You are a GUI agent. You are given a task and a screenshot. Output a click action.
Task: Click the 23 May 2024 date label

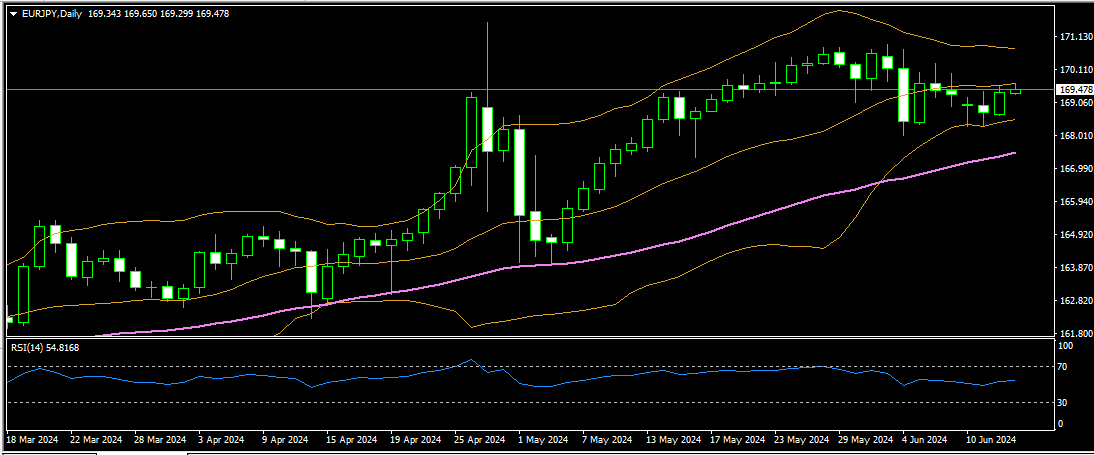click(x=802, y=440)
